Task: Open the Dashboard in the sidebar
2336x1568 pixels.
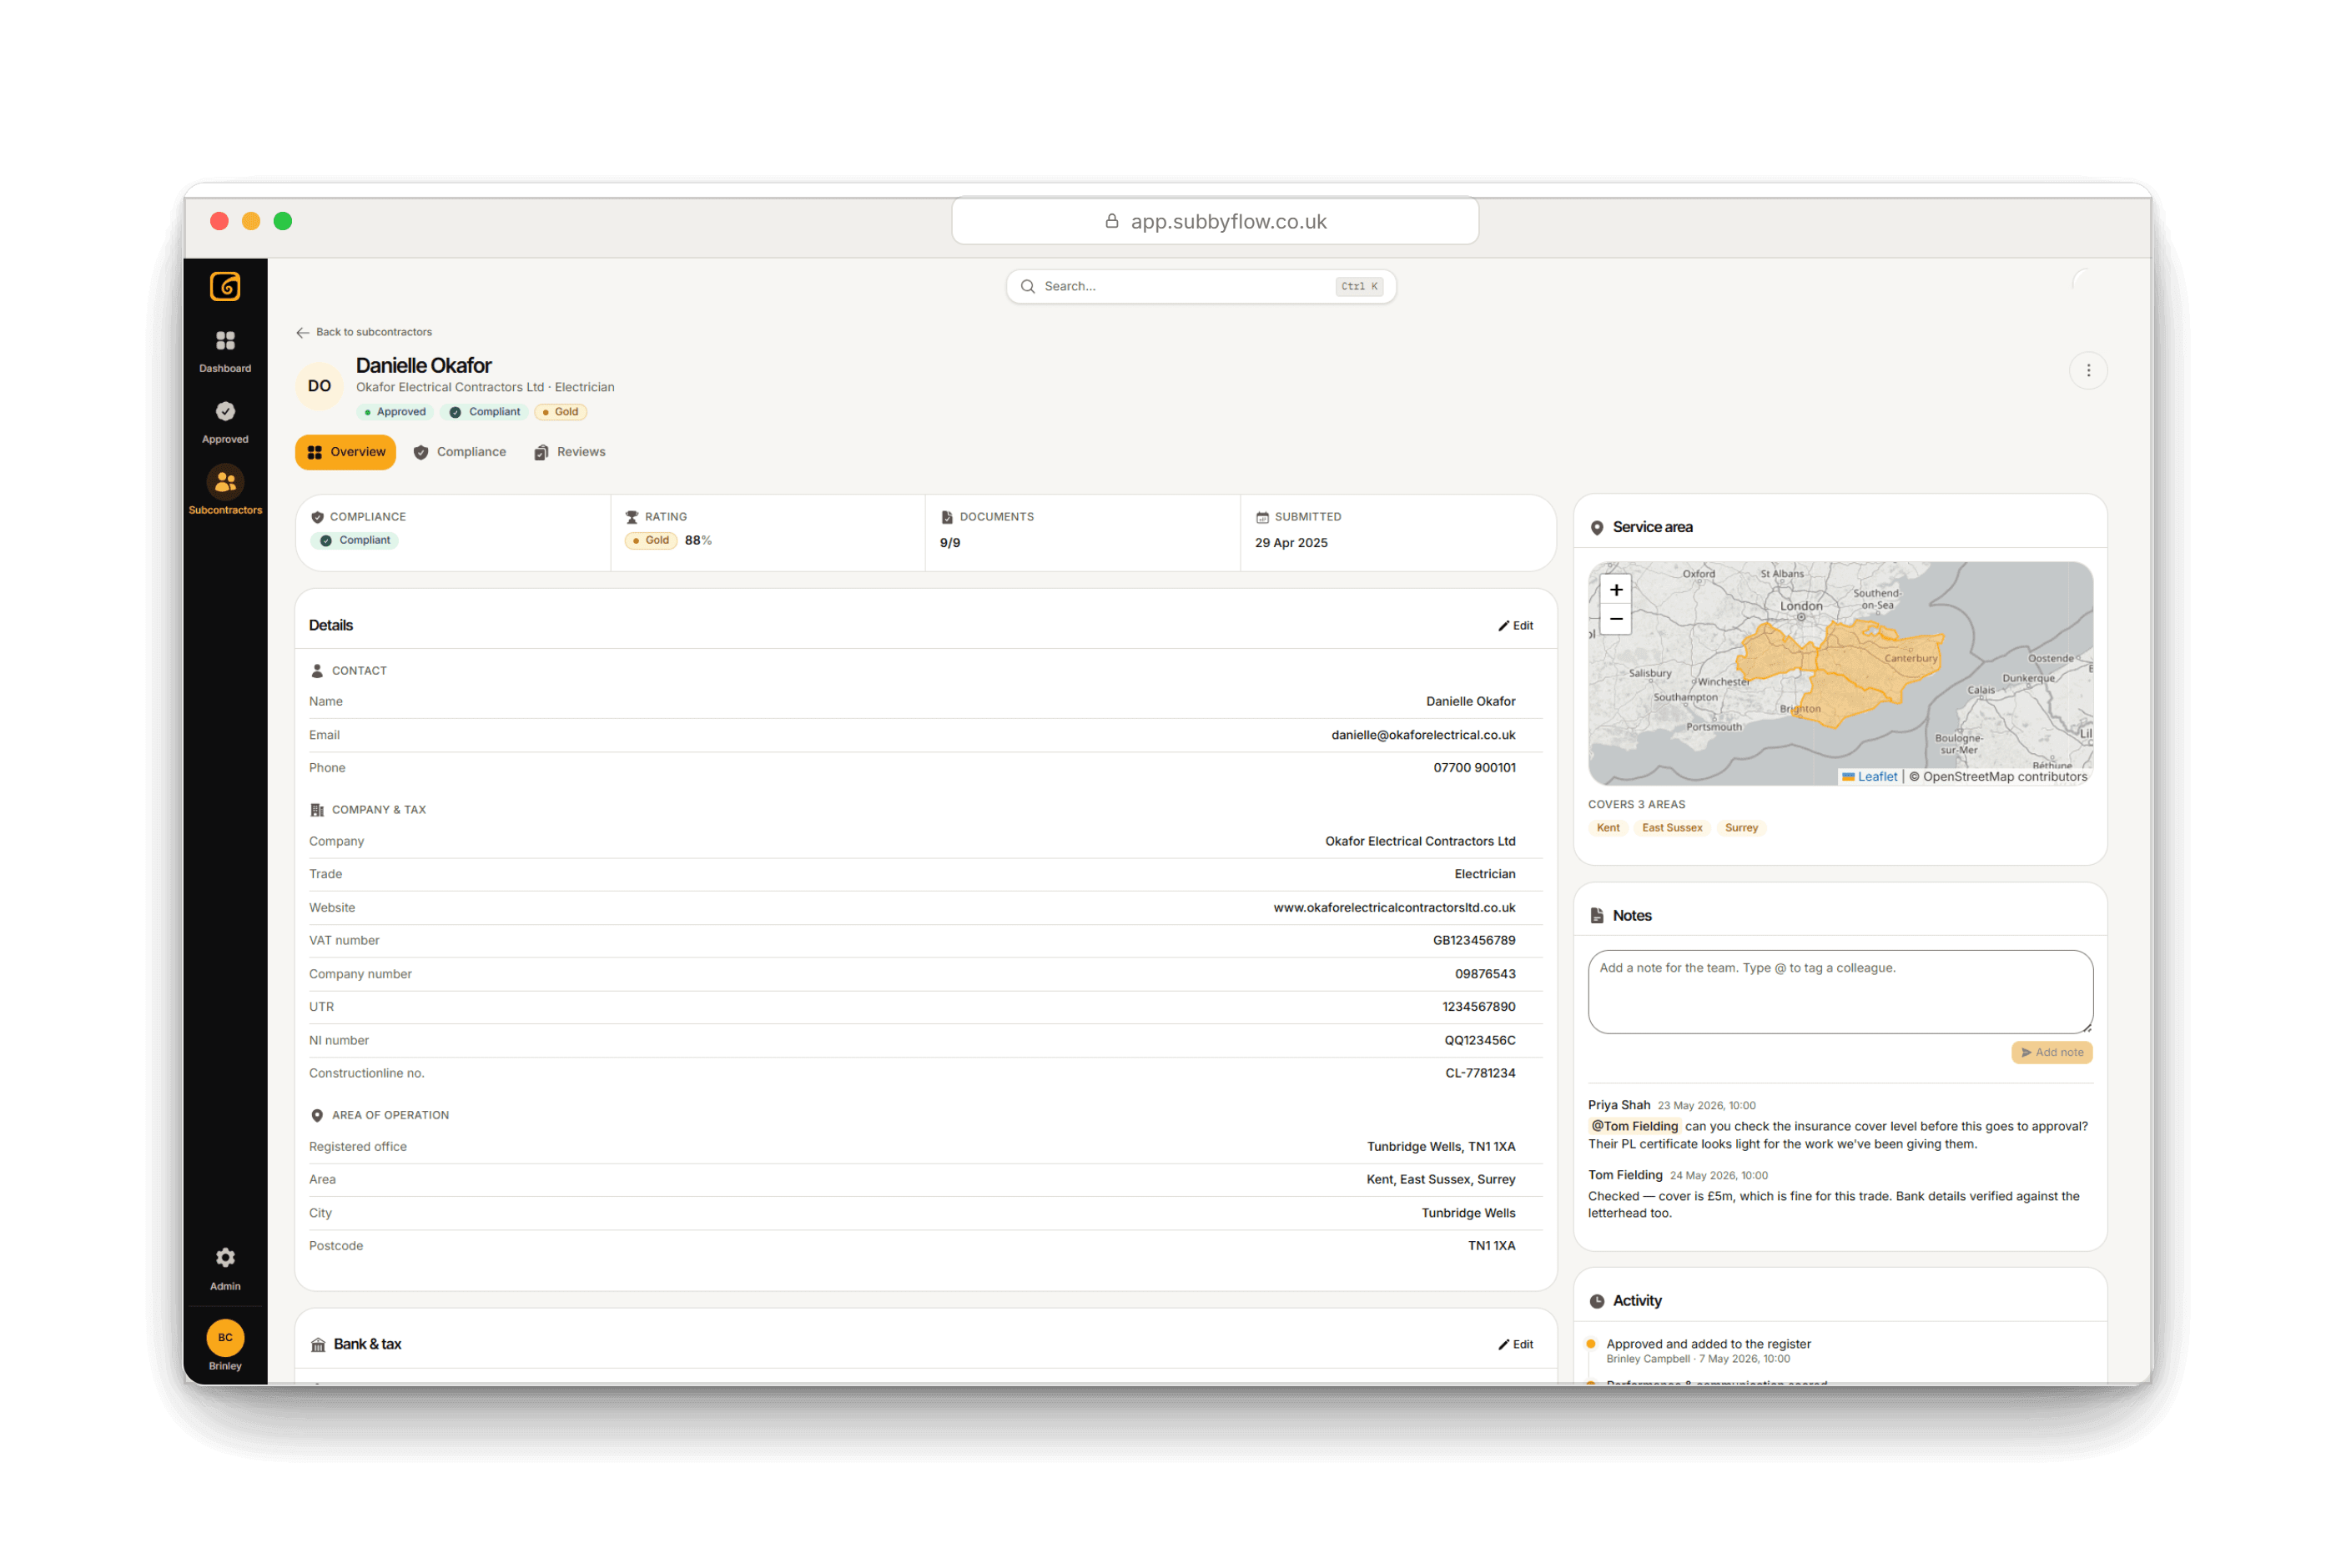Action: pyautogui.click(x=225, y=352)
